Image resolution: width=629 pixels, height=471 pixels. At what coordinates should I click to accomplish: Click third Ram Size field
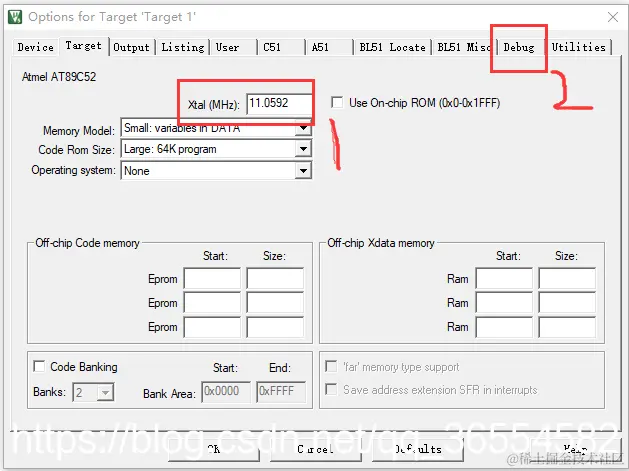(x=567, y=327)
